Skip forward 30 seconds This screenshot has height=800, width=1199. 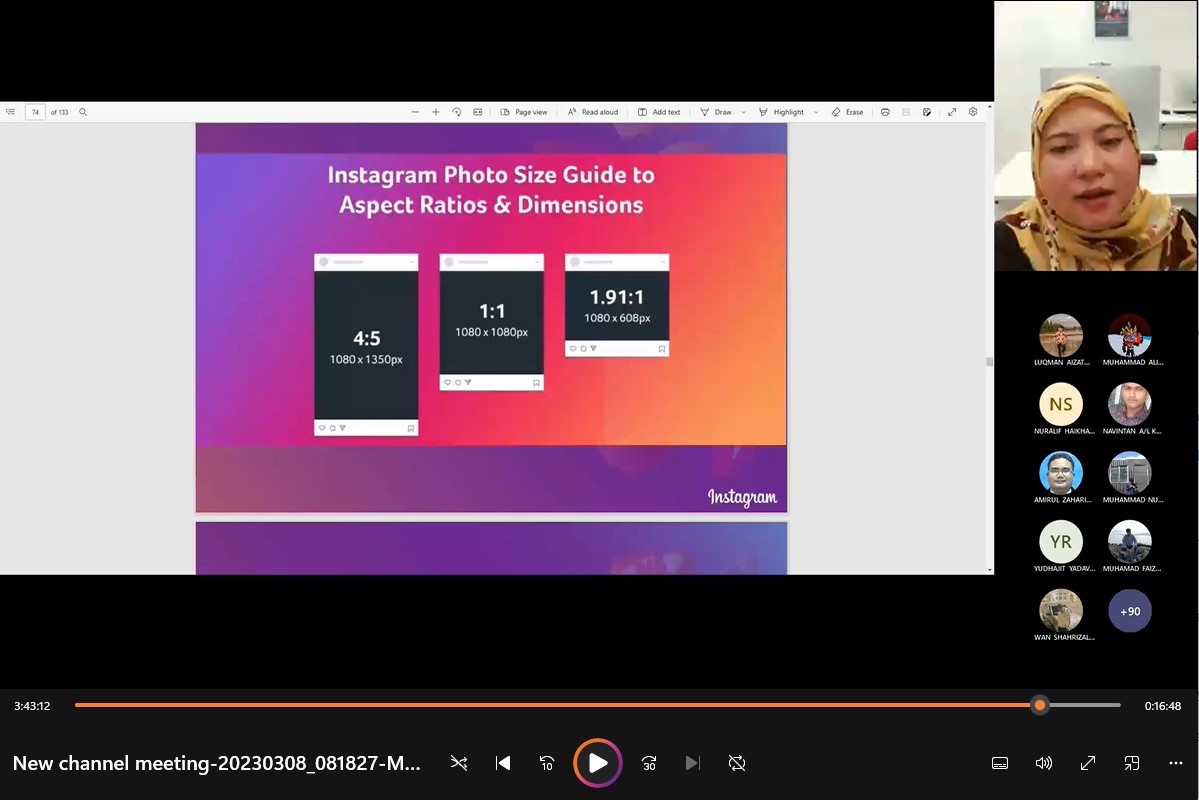coord(648,763)
